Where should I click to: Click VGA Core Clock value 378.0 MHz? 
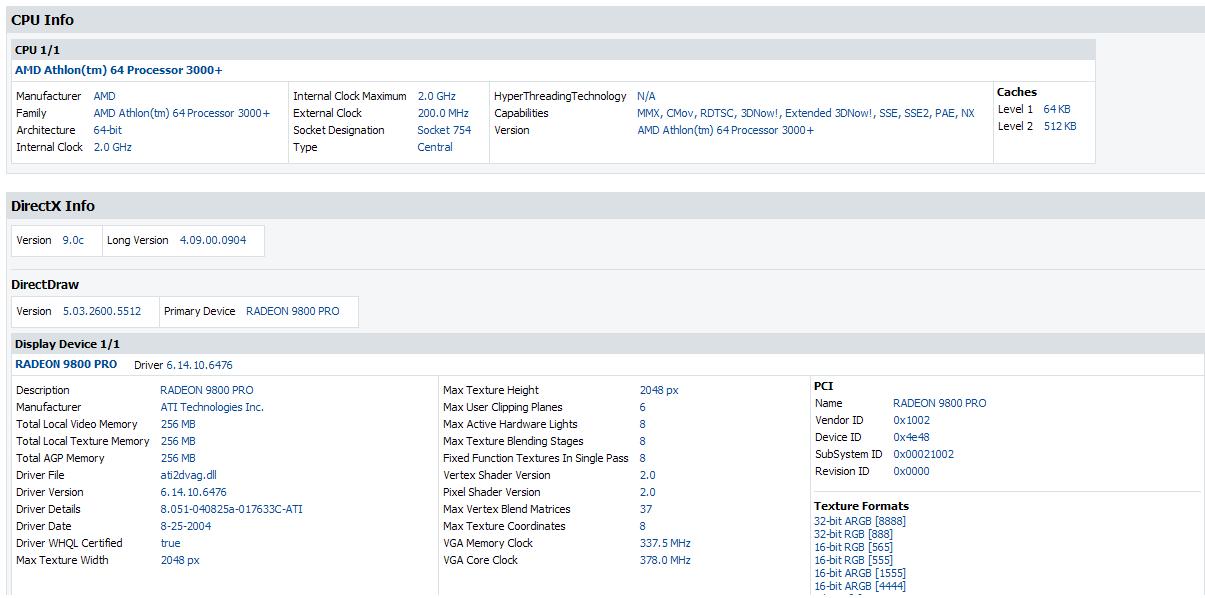(665, 560)
